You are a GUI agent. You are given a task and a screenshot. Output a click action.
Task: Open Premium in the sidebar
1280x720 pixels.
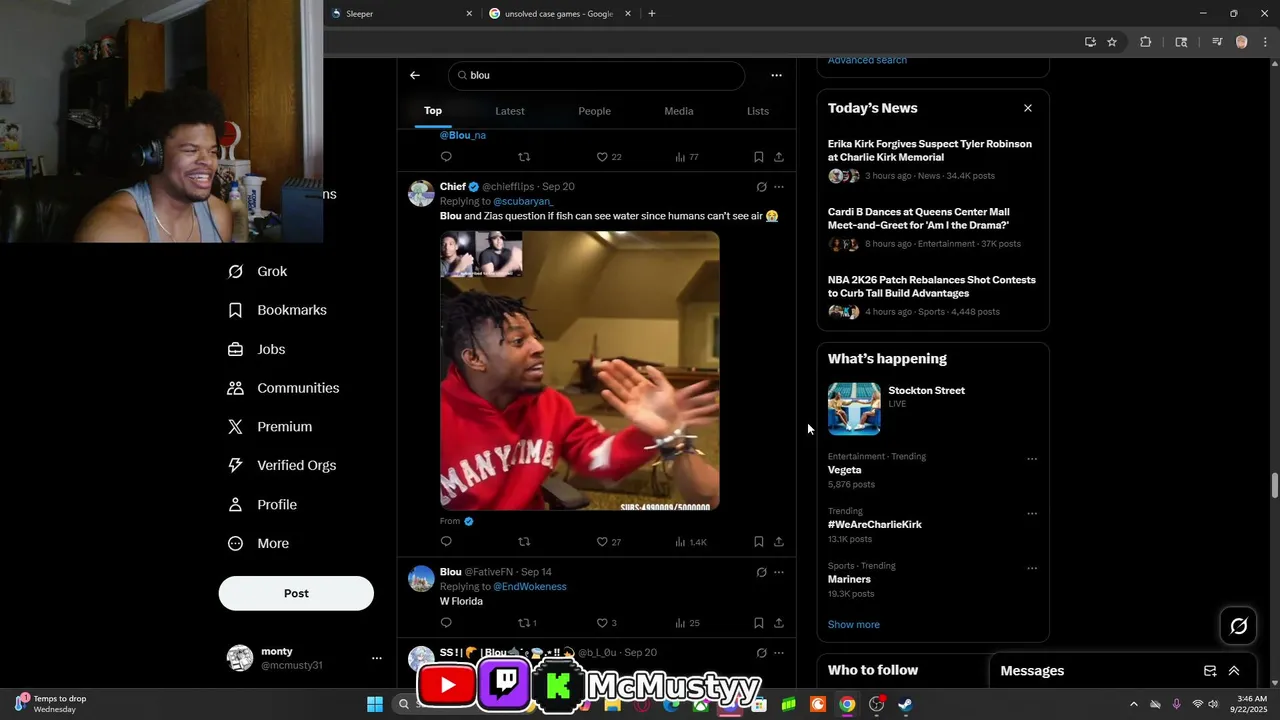click(x=270, y=427)
